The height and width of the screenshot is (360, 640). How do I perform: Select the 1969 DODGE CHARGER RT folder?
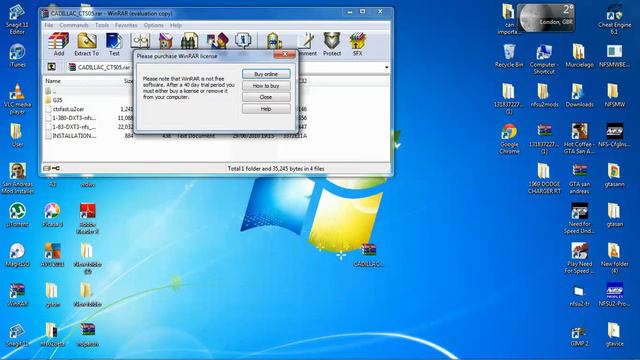[x=544, y=179]
